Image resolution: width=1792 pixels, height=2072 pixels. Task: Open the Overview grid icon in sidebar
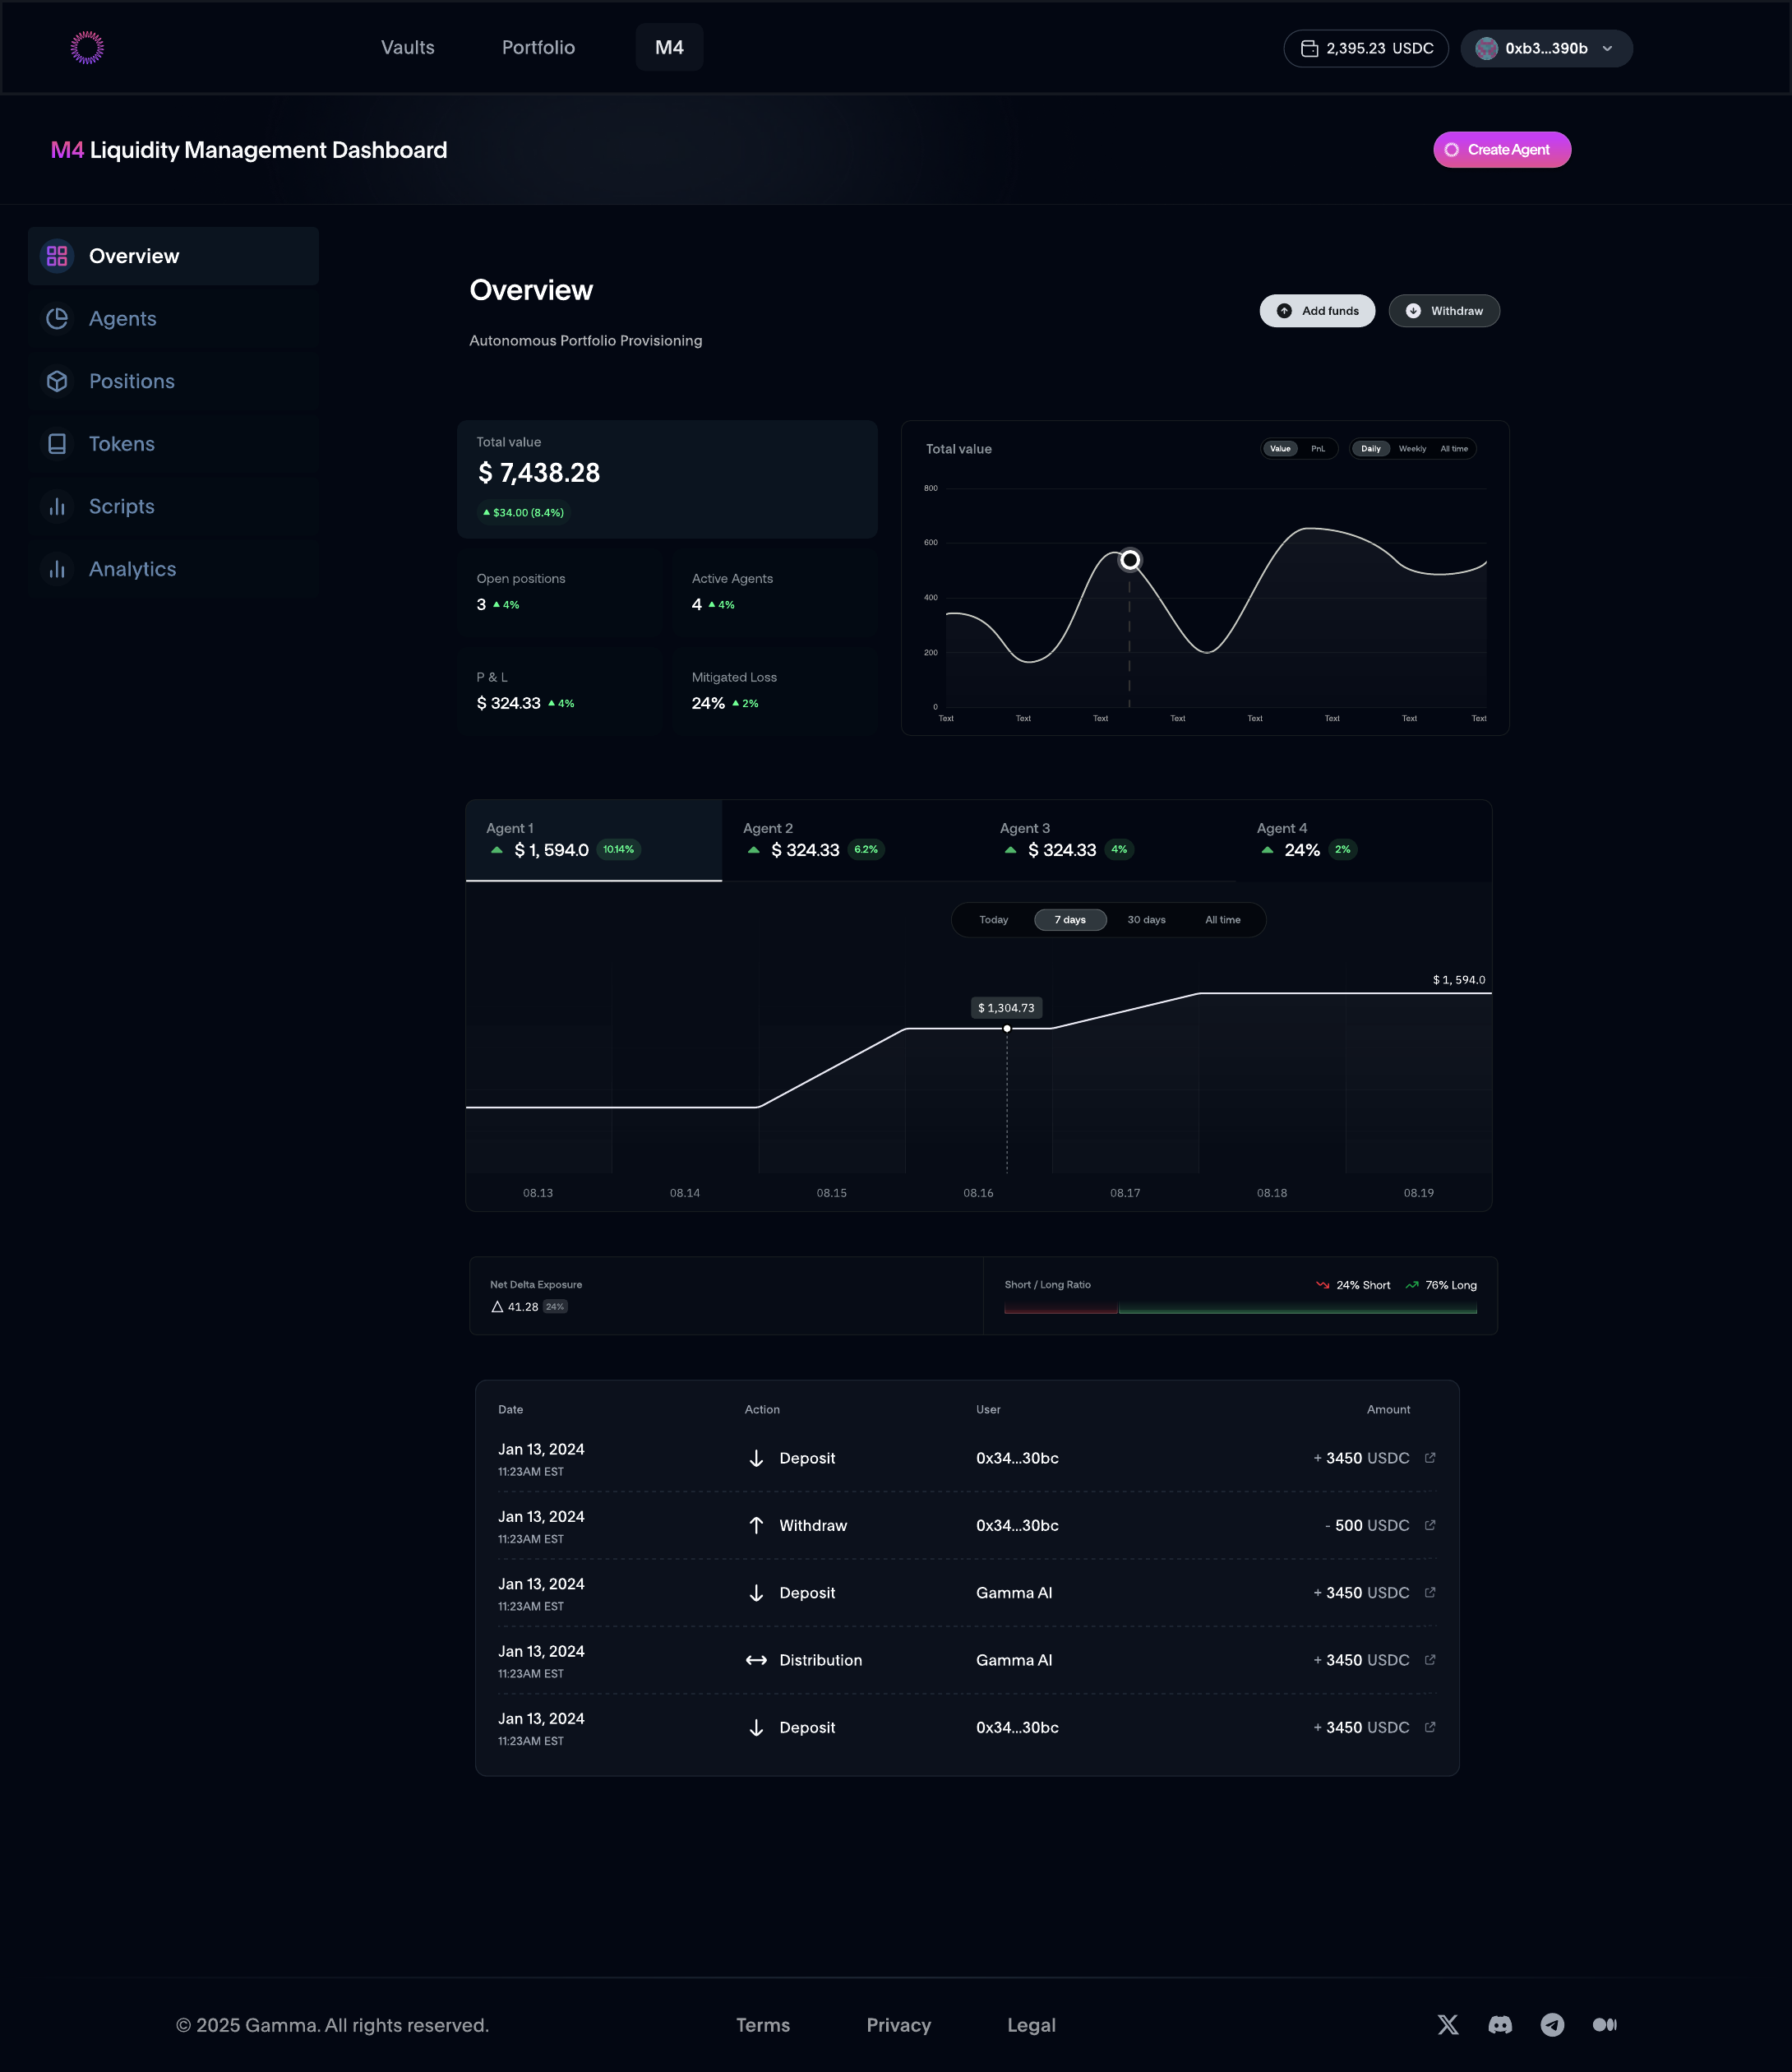57,256
